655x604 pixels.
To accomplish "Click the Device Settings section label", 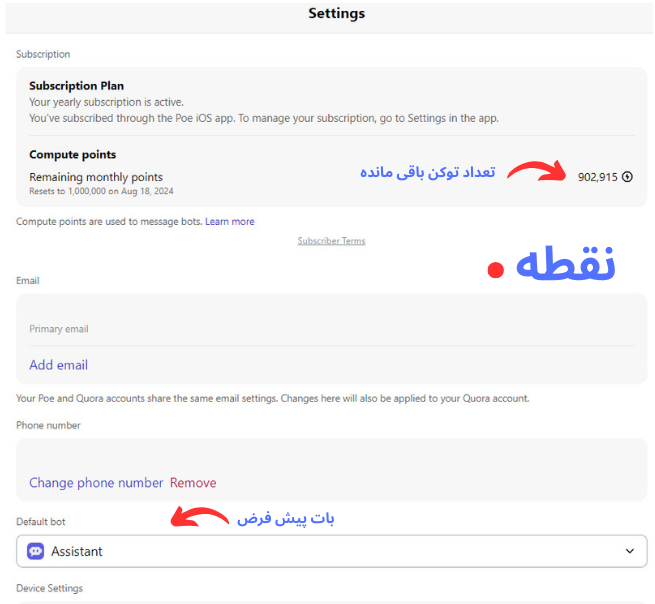I will pos(49,588).
